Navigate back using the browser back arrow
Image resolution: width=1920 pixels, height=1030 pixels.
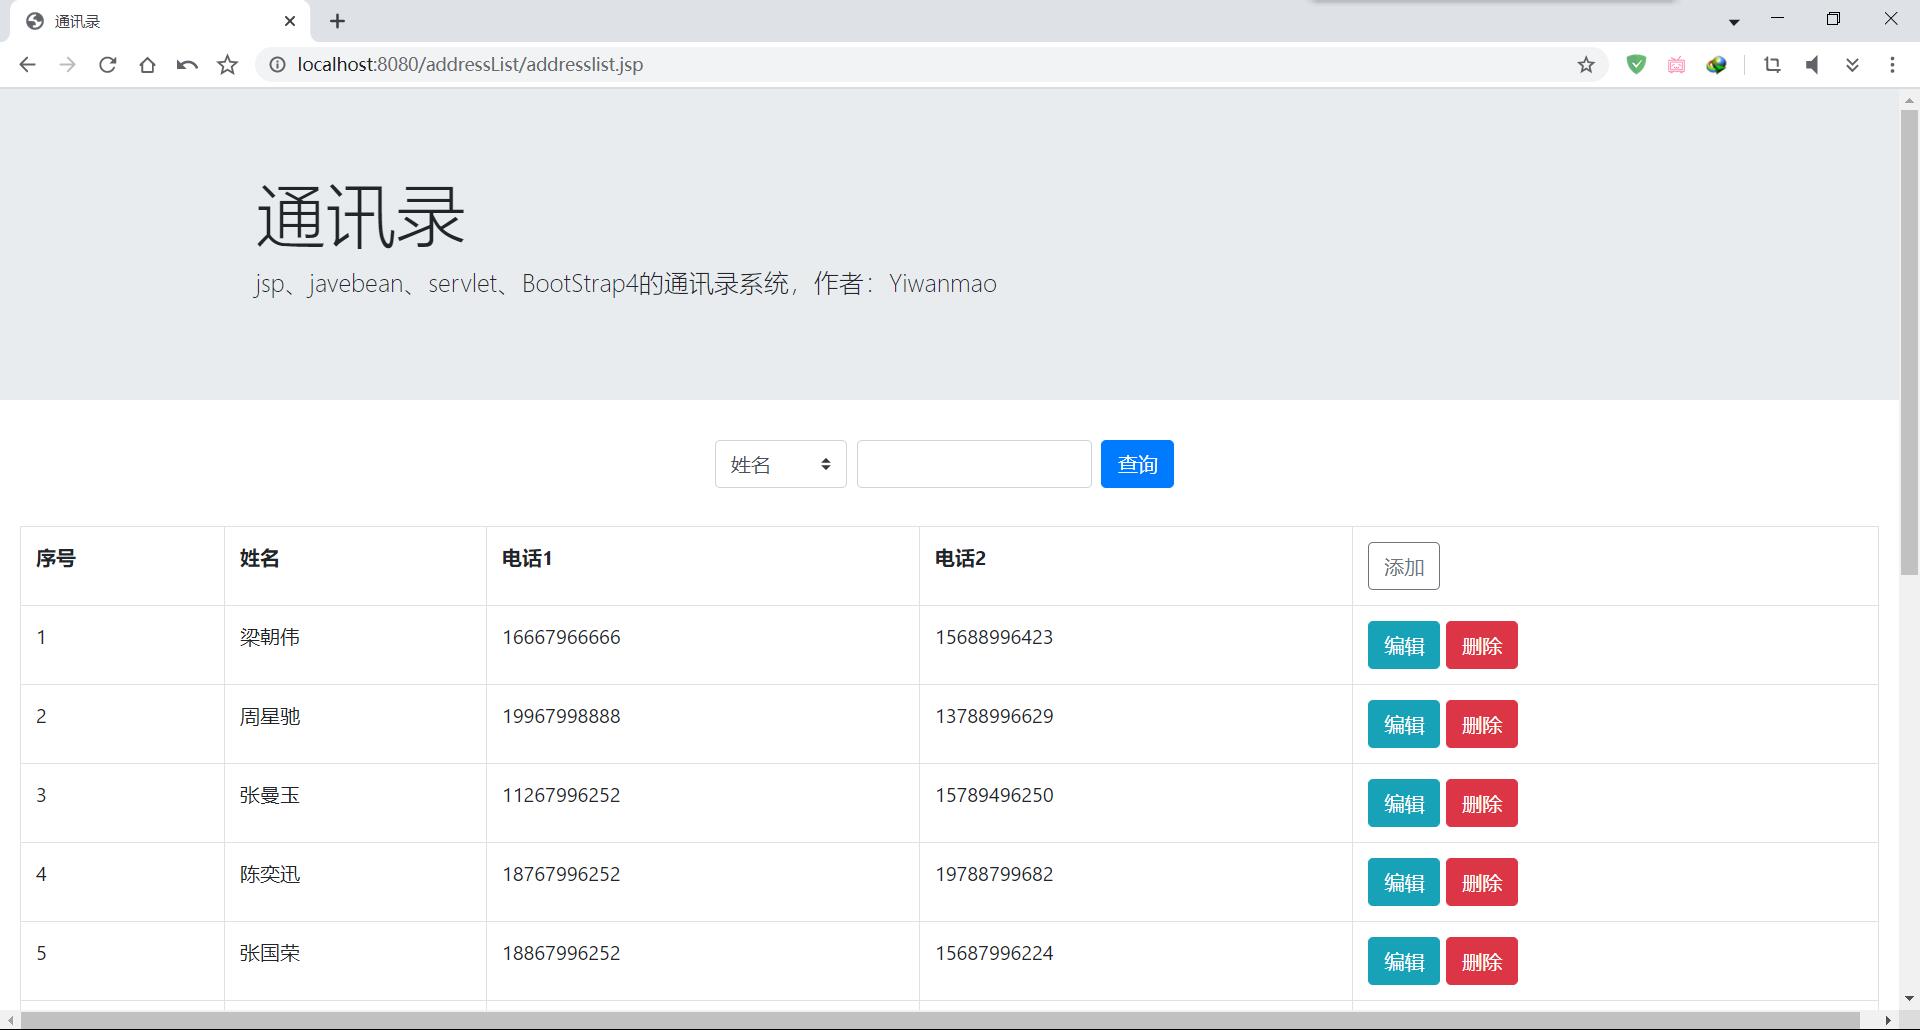click(27, 64)
